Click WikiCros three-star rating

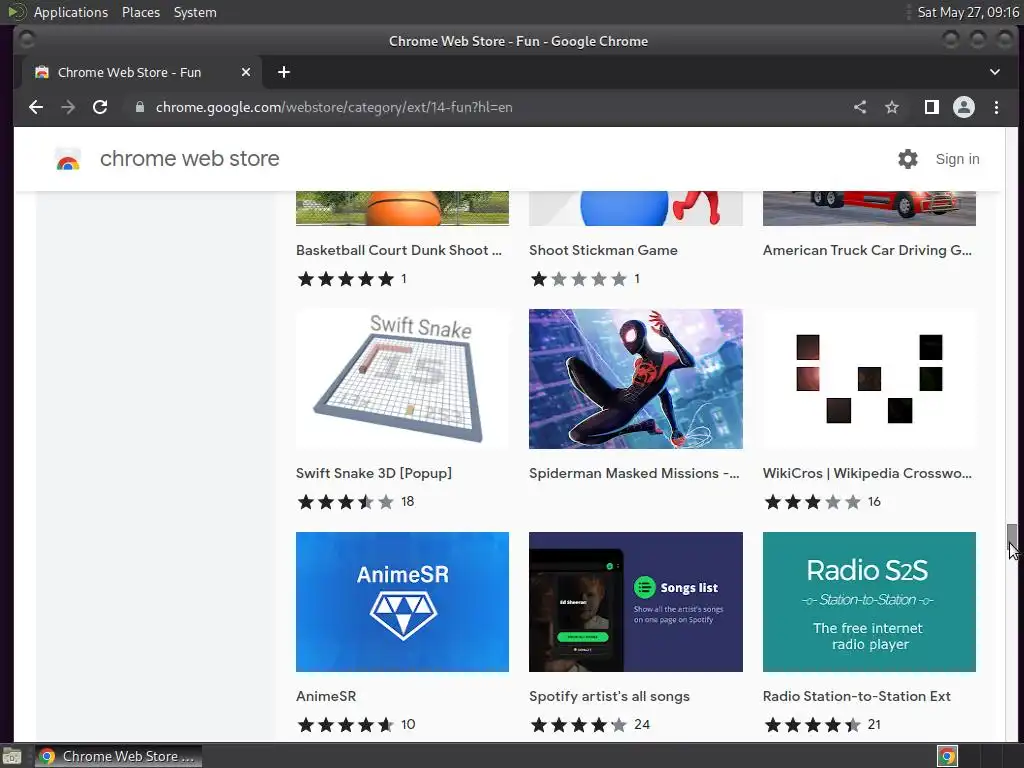pos(812,502)
